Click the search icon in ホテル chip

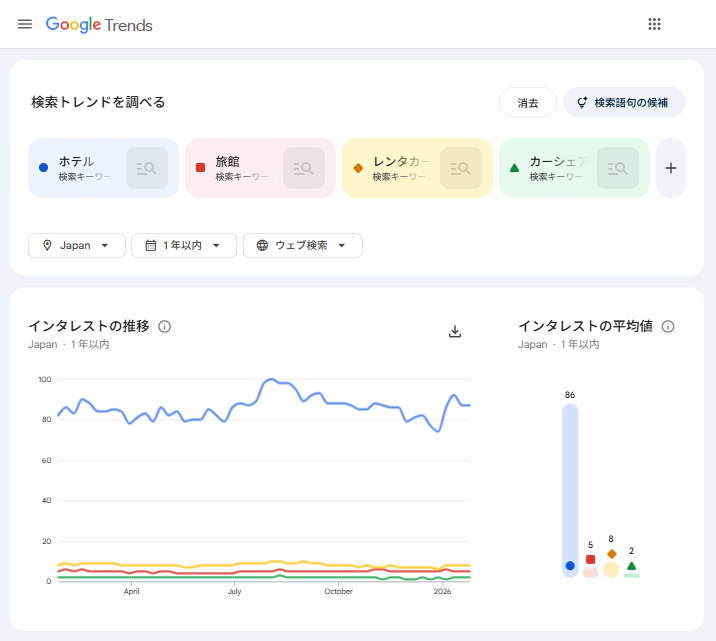pos(147,168)
